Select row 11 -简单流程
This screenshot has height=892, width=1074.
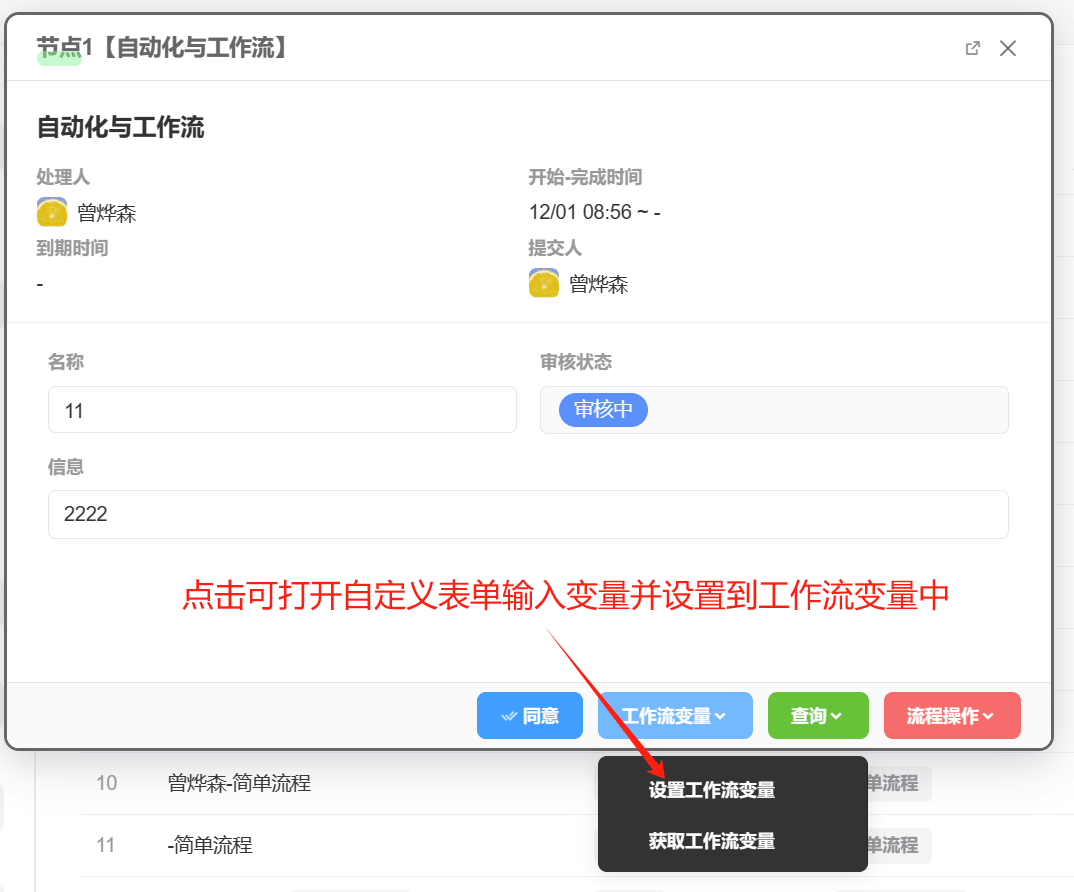209,845
